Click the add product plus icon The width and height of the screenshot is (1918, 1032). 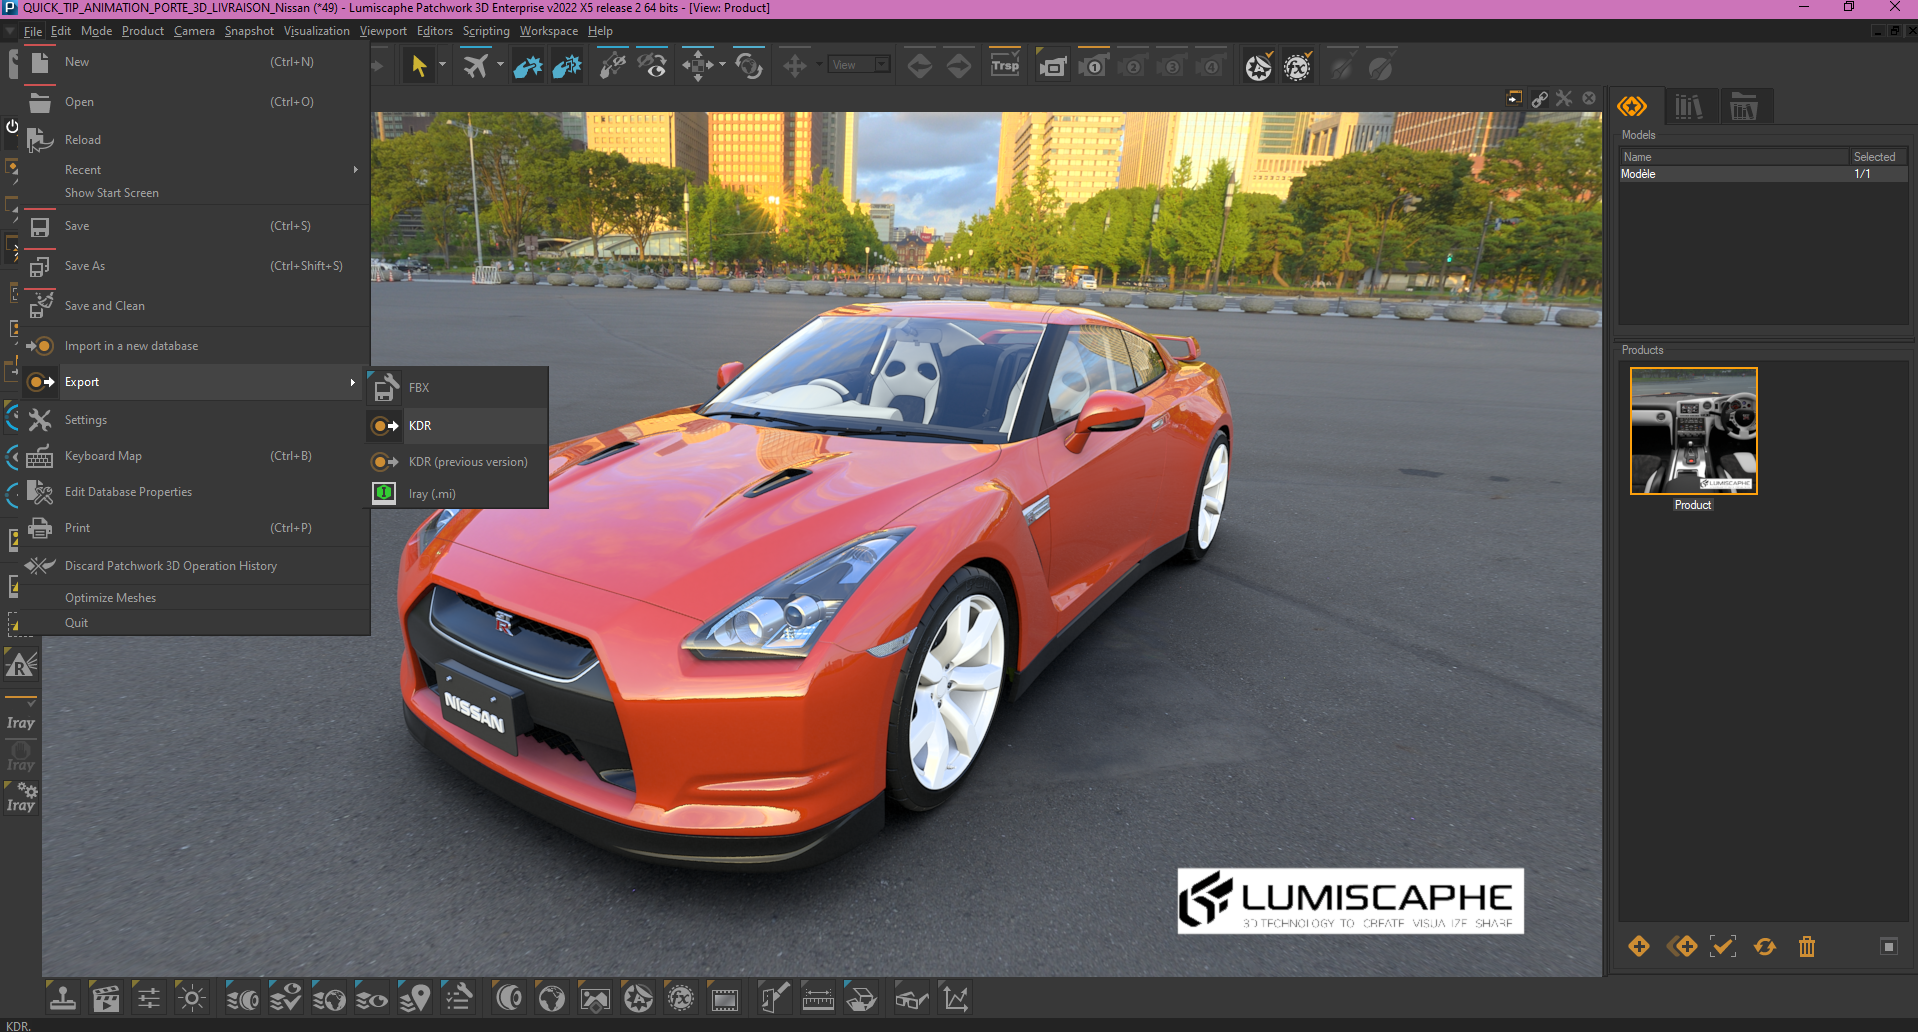pos(1639,946)
